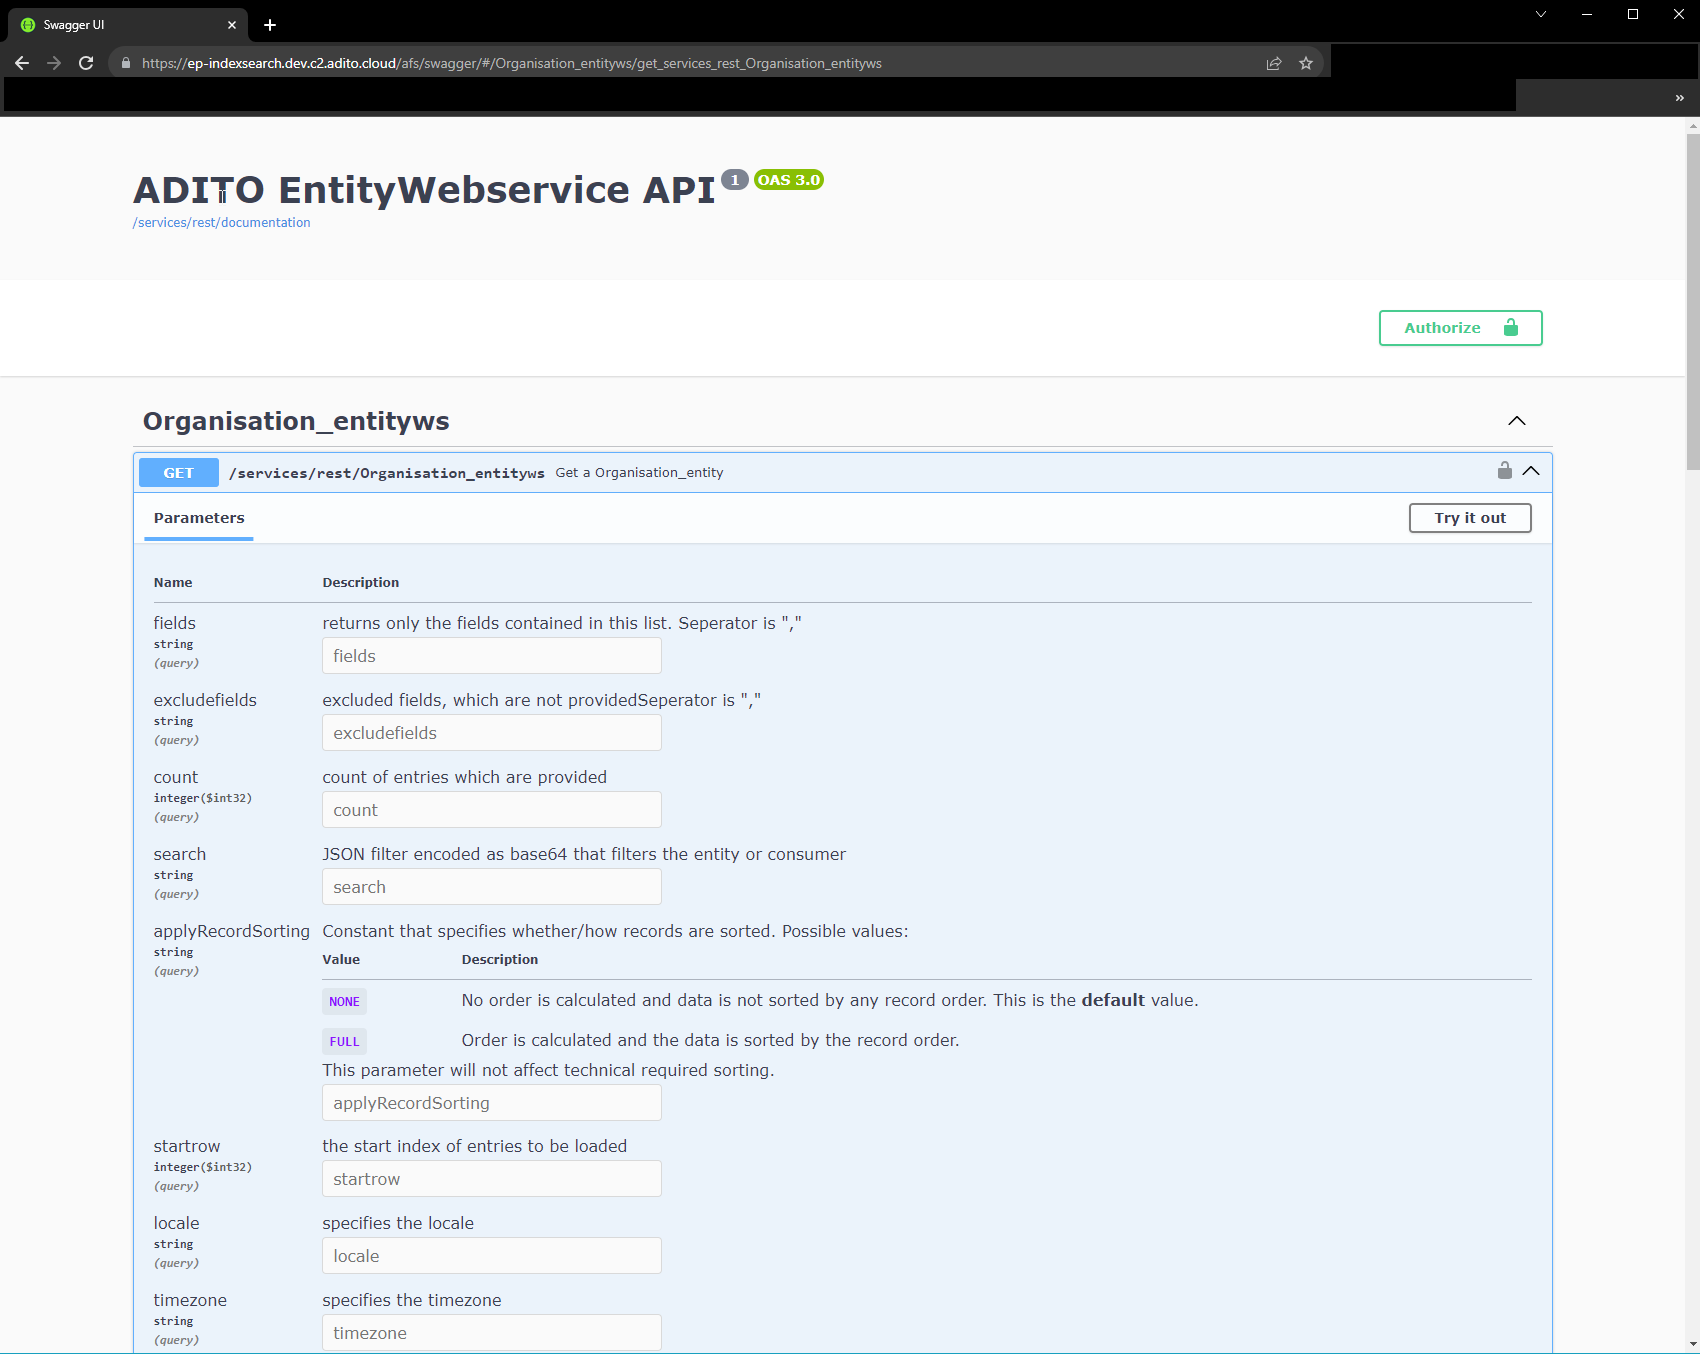The width and height of the screenshot is (1700, 1354).
Task: Click the page vertical scrollbar thumb
Action: pos(1692,300)
